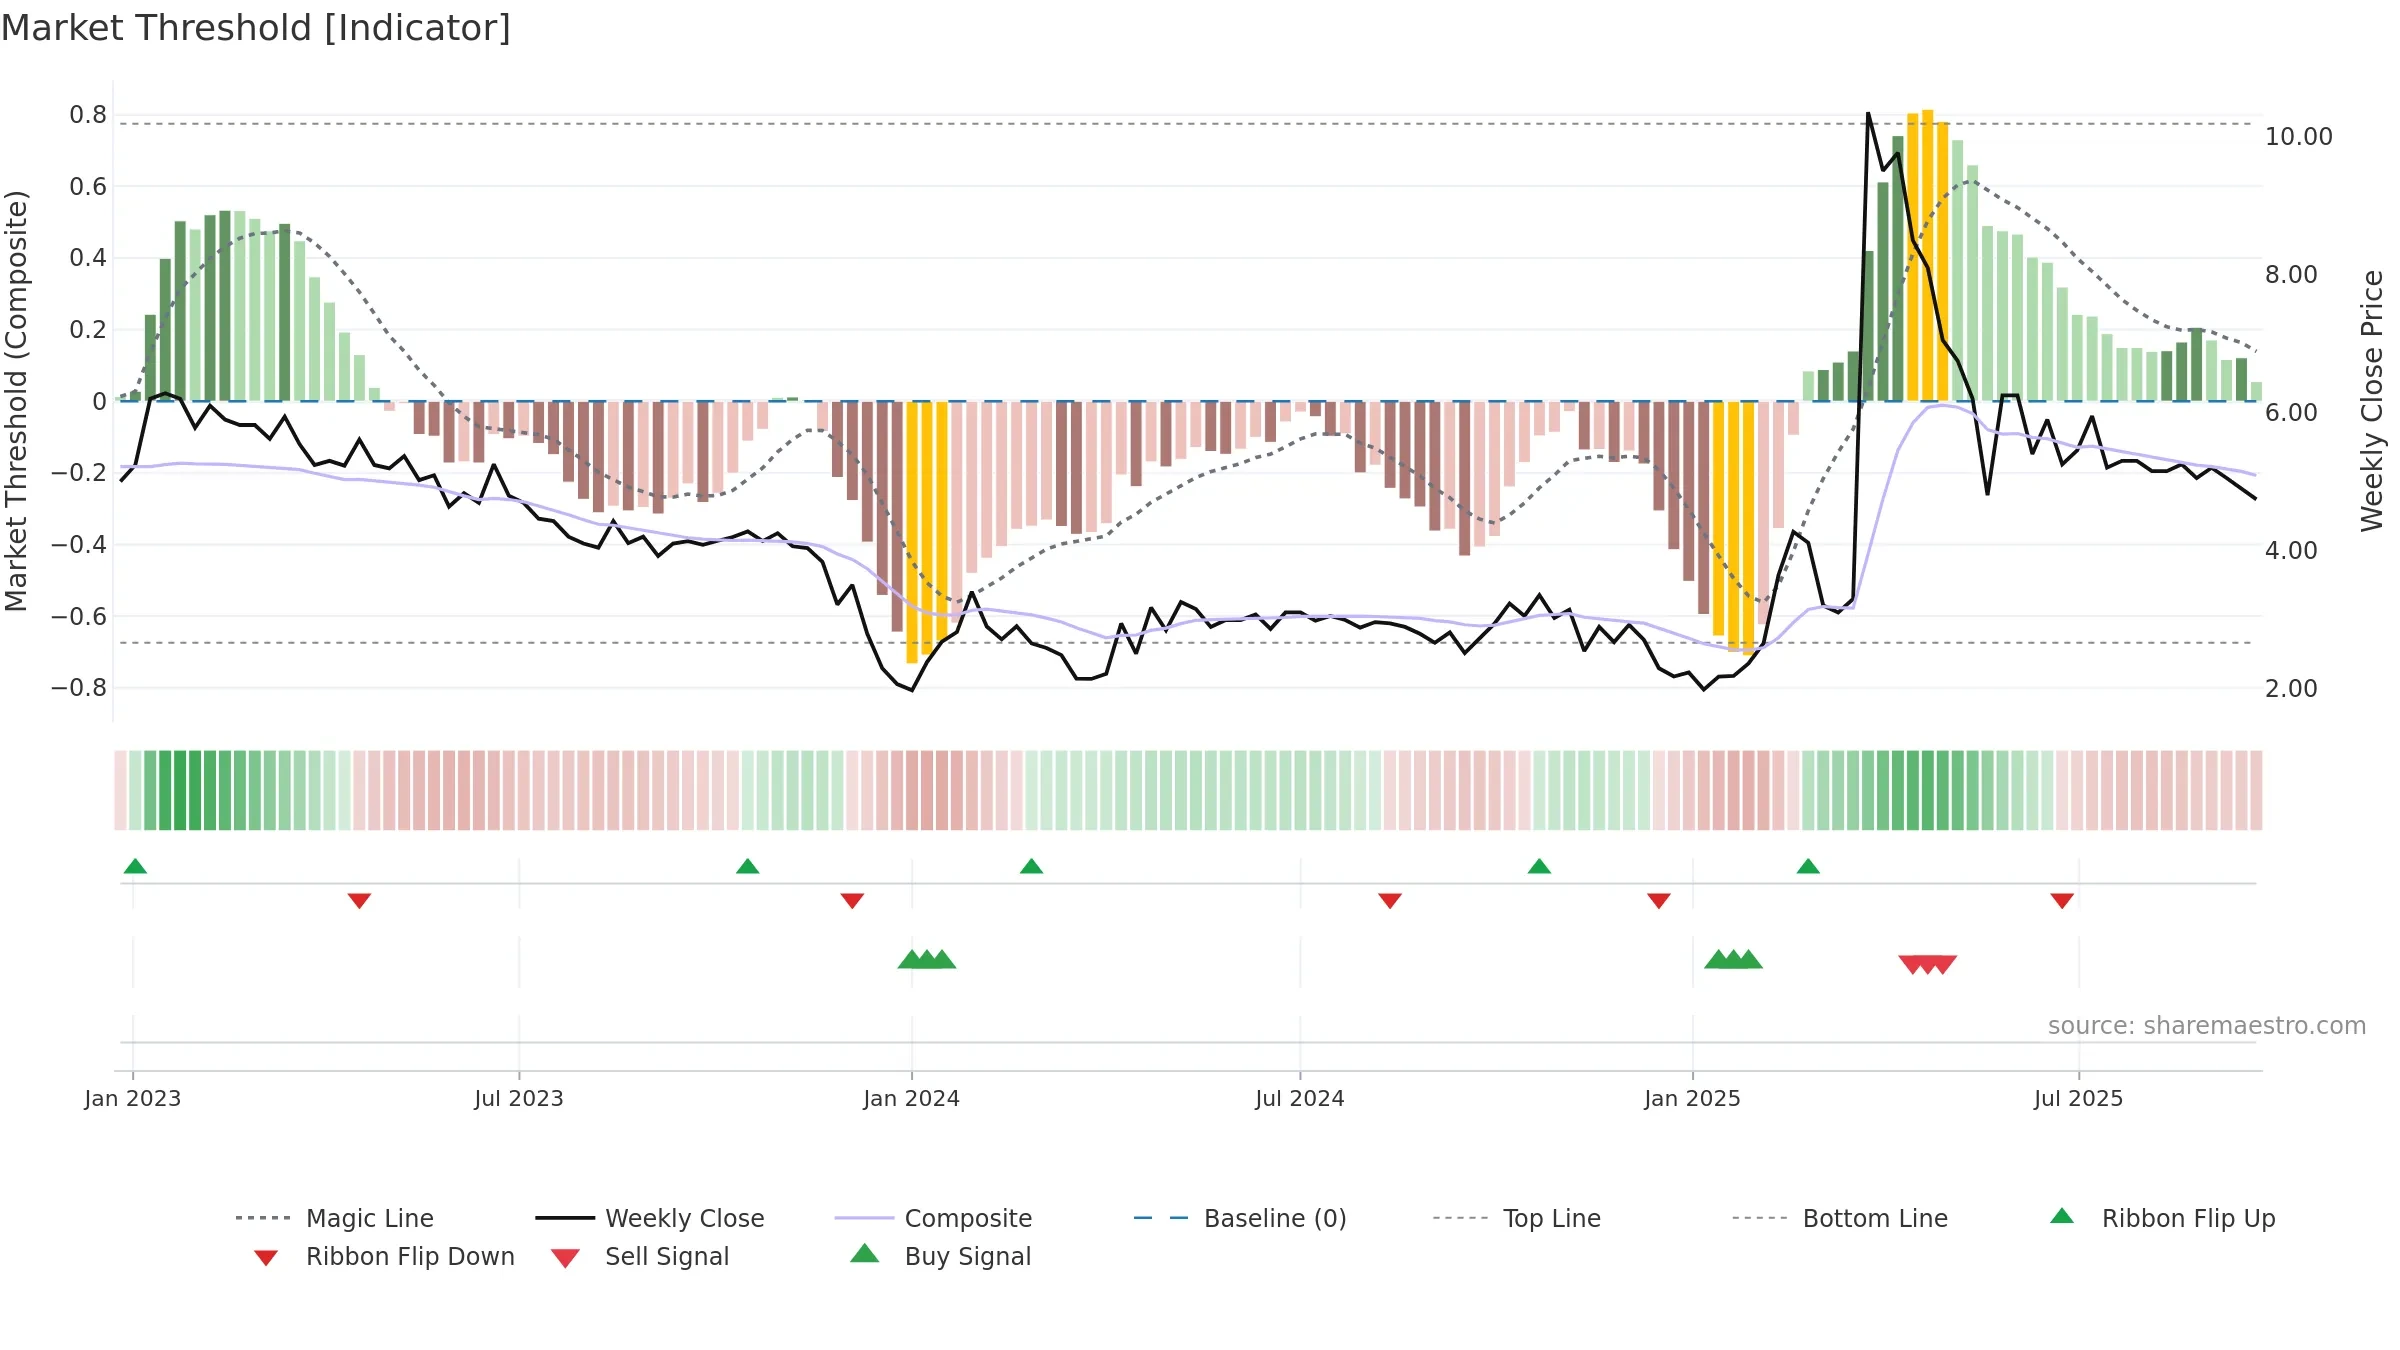Click the Jul 2025 x-axis label

[2078, 1098]
